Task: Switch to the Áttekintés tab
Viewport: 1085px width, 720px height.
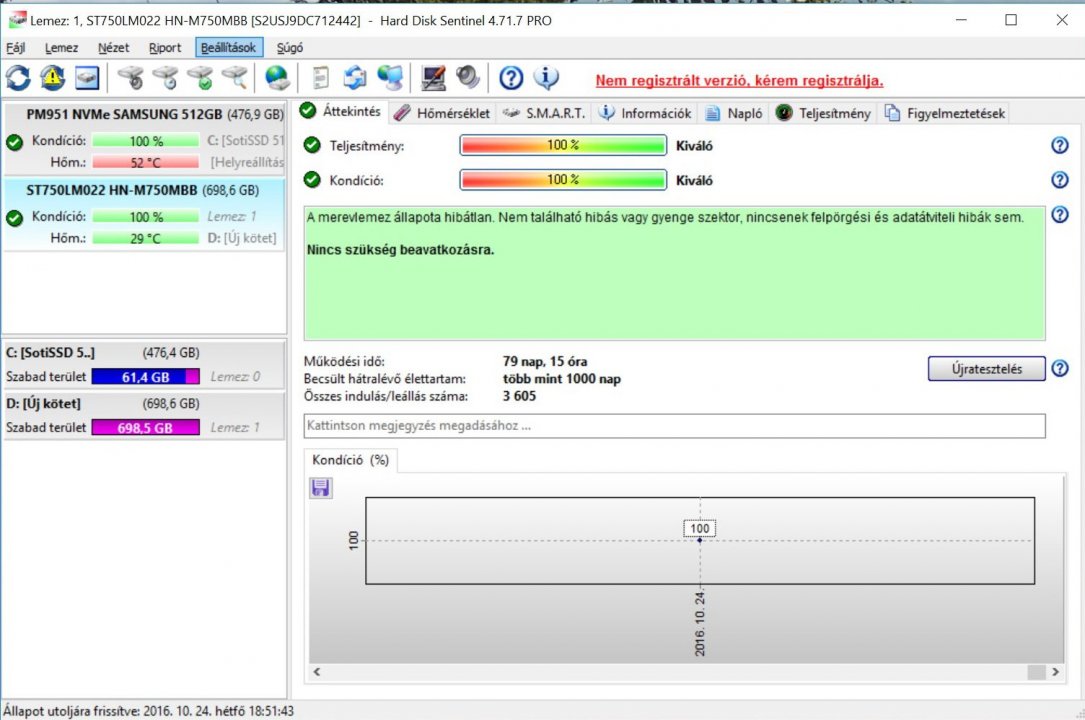Action: (x=342, y=111)
